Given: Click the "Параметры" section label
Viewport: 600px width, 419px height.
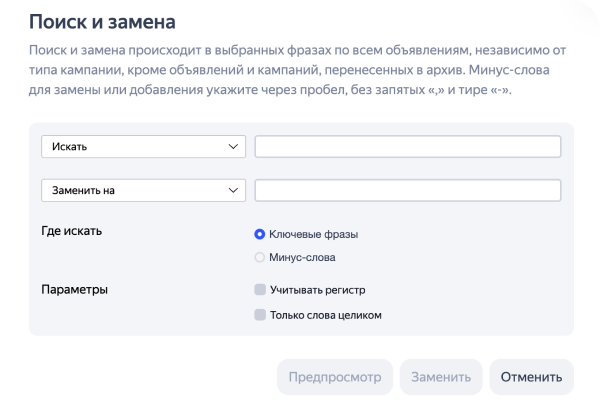Looking at the screenshot, I should (74, 290).
